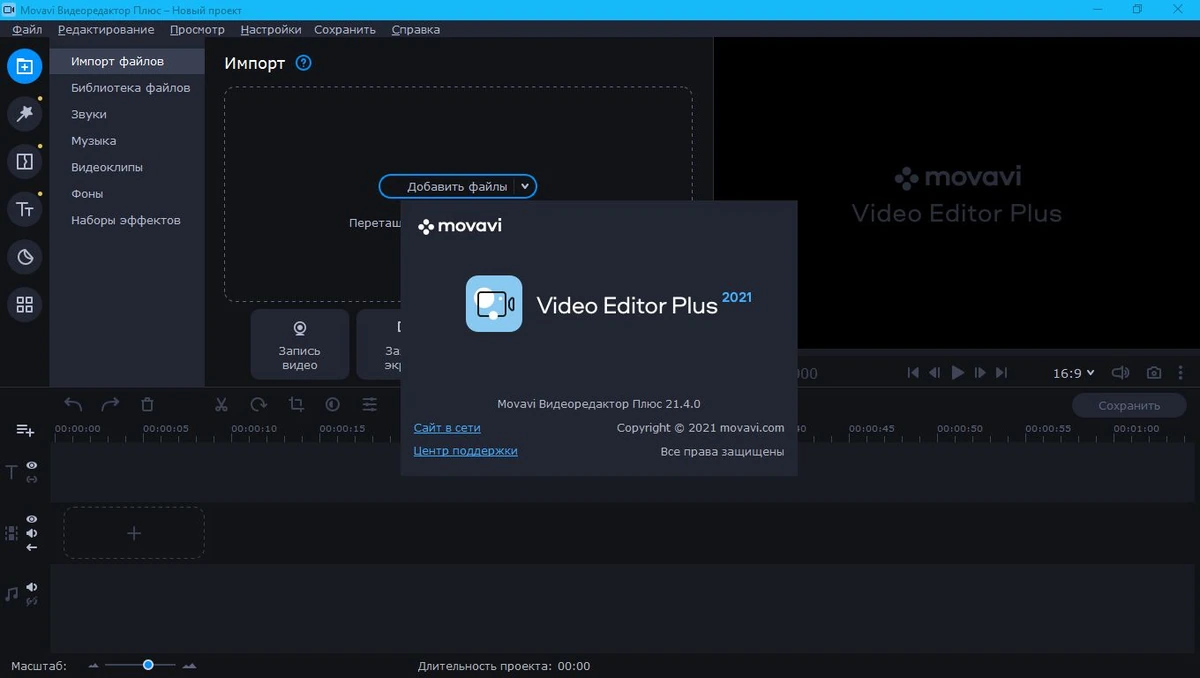Click the video track filmstrip icon

[12, 534]
